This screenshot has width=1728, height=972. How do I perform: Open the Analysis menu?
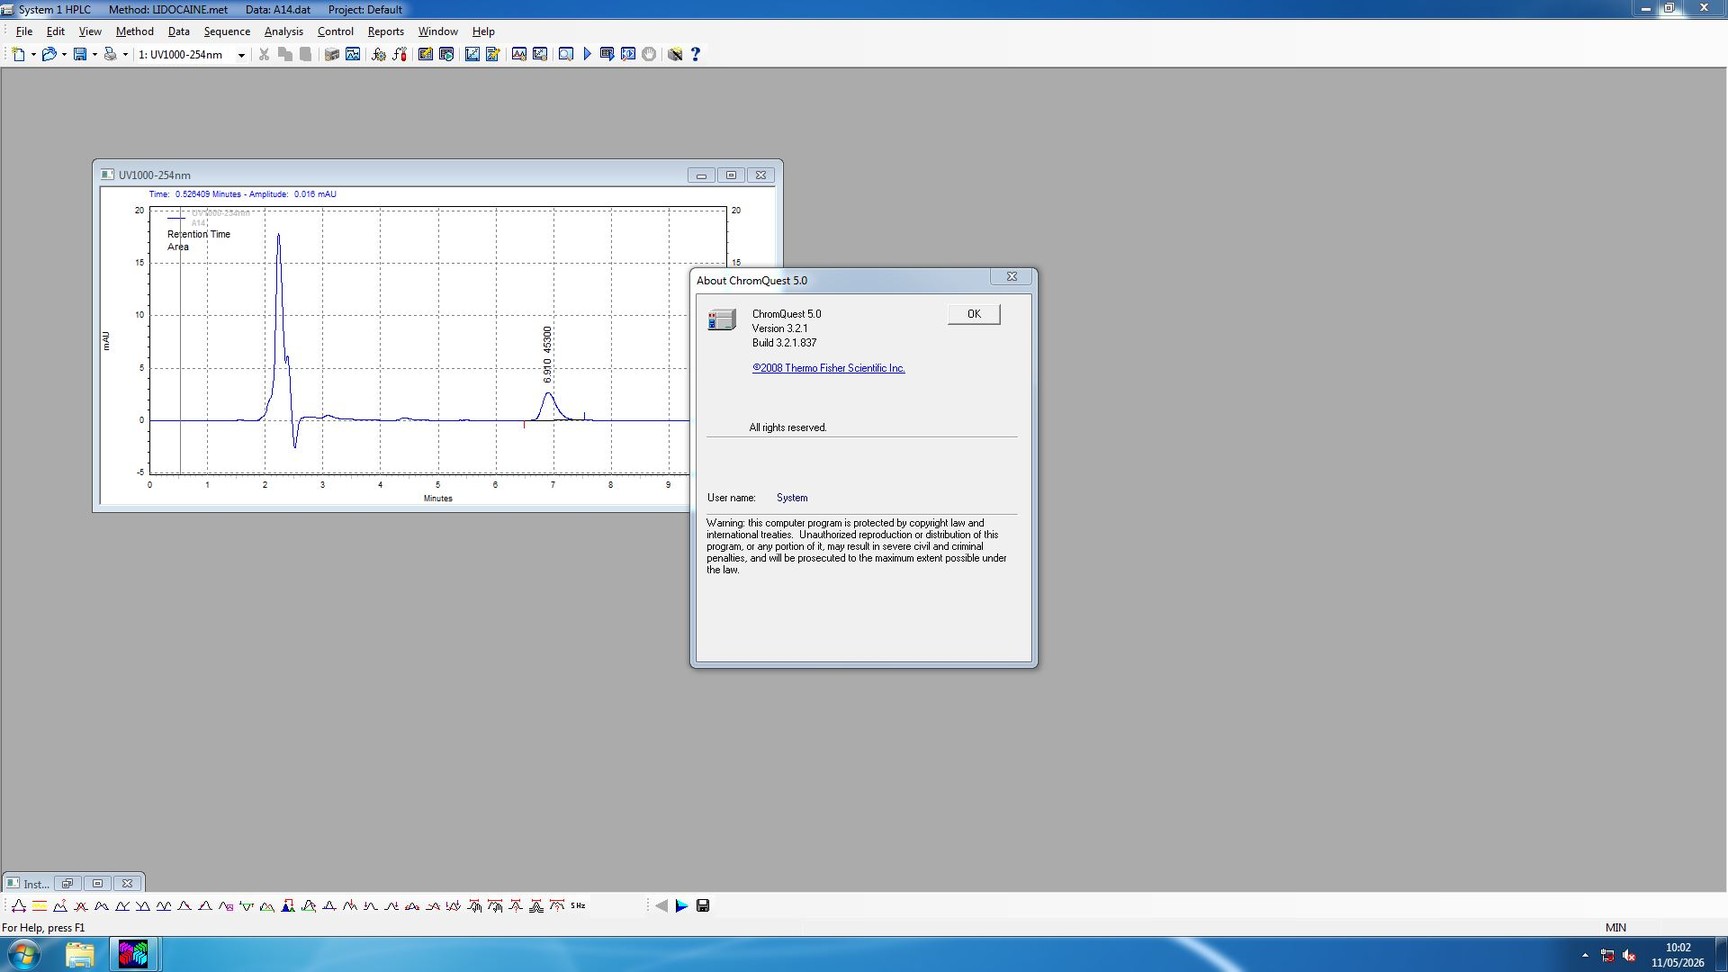tap(284, 31)
